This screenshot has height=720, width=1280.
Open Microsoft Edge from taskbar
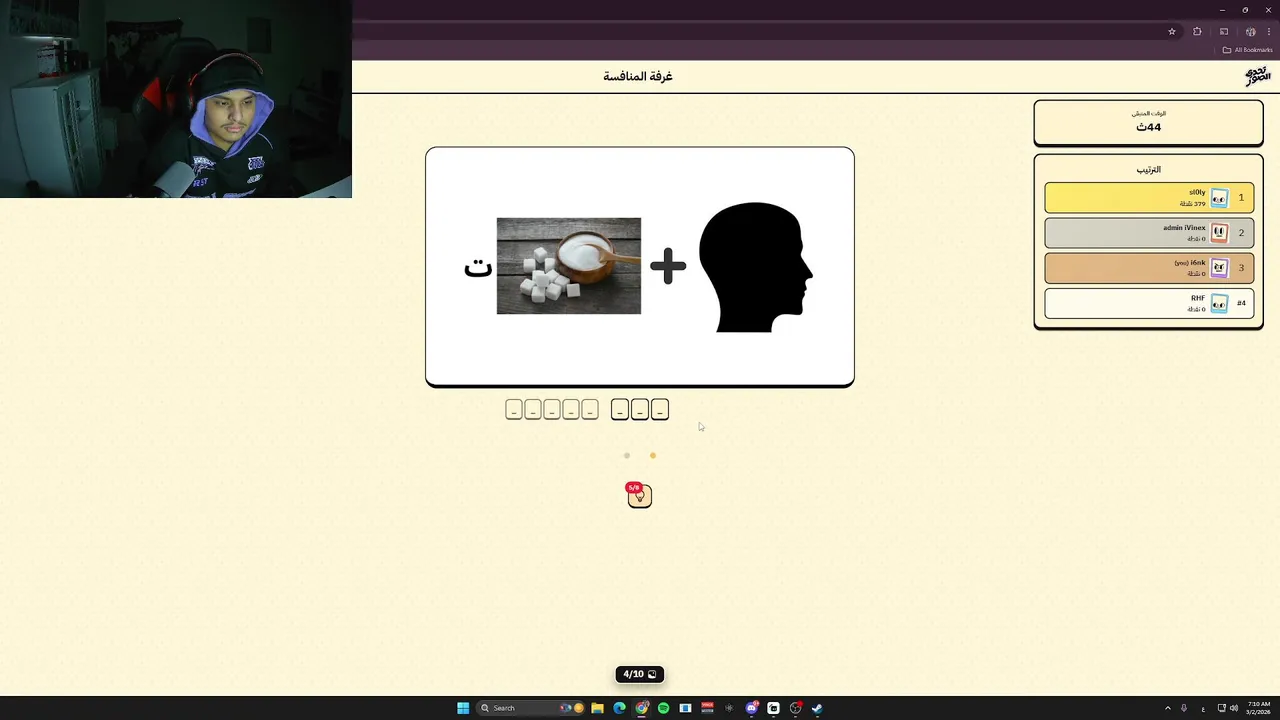pyautogui.click(x=619, y=708)
